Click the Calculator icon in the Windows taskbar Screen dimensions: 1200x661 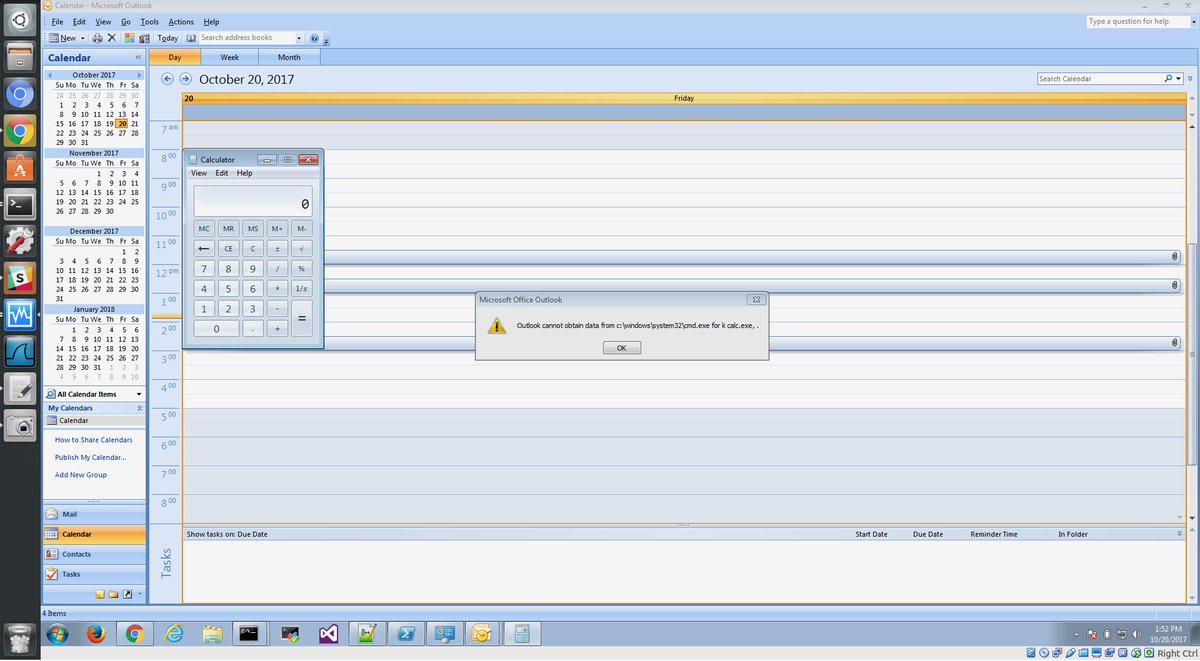tap(521, 634)
